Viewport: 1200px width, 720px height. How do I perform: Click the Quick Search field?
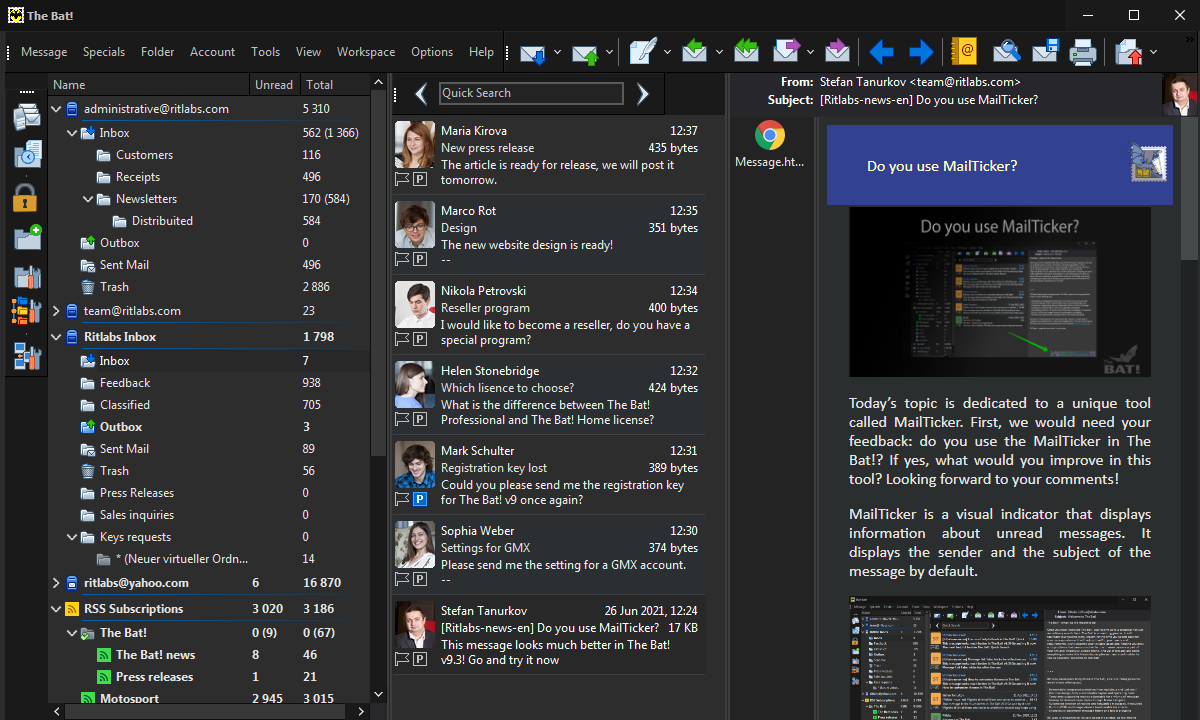click(531, 93)
